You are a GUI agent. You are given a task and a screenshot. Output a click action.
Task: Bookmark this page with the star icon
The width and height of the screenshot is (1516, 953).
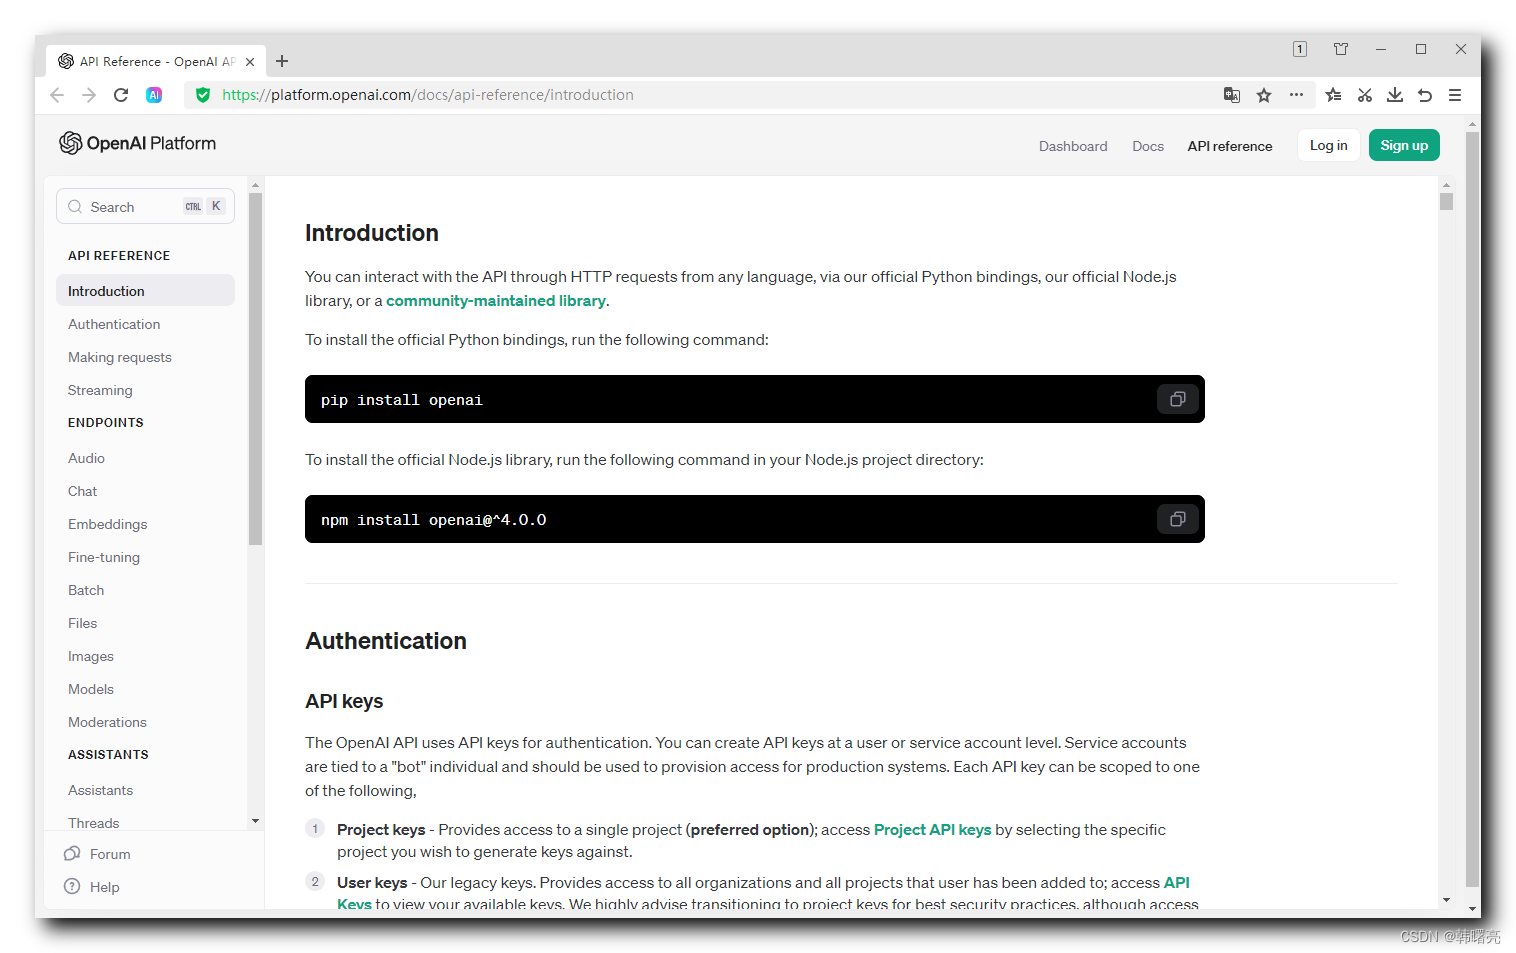tap(1264, 95)
